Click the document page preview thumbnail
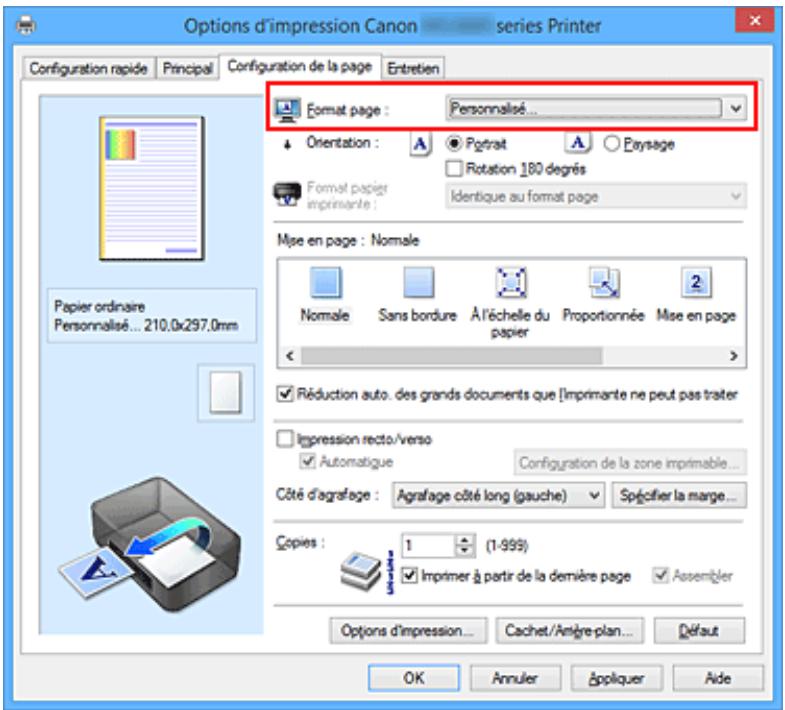Screen dimensions: 785x710 point(152,188)
